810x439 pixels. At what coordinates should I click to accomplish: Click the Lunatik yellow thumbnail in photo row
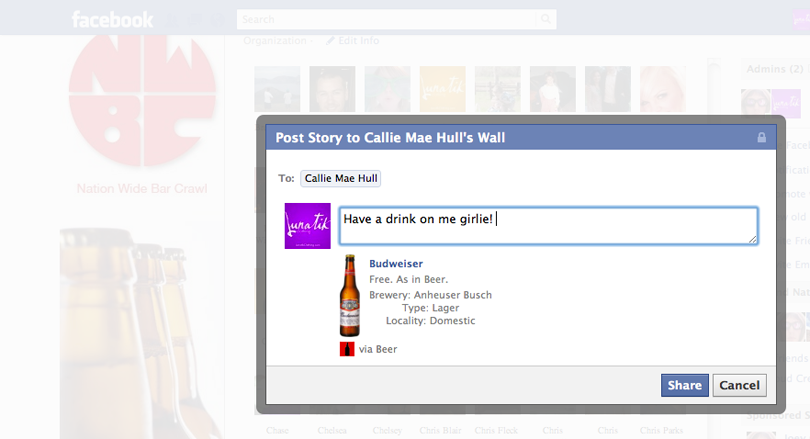point(443,89)
